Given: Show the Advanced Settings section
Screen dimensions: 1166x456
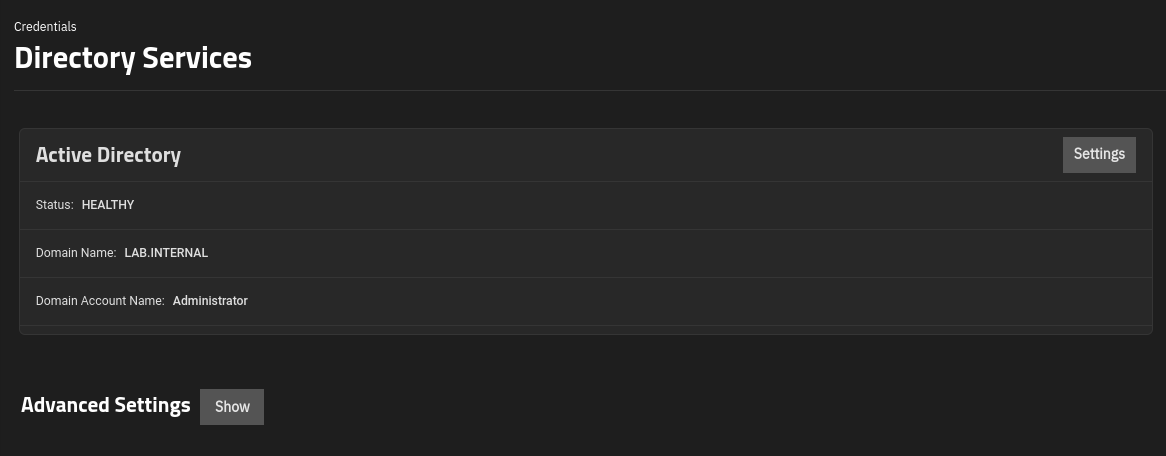Looking at the screenshot, I should (x=232, y=407).
